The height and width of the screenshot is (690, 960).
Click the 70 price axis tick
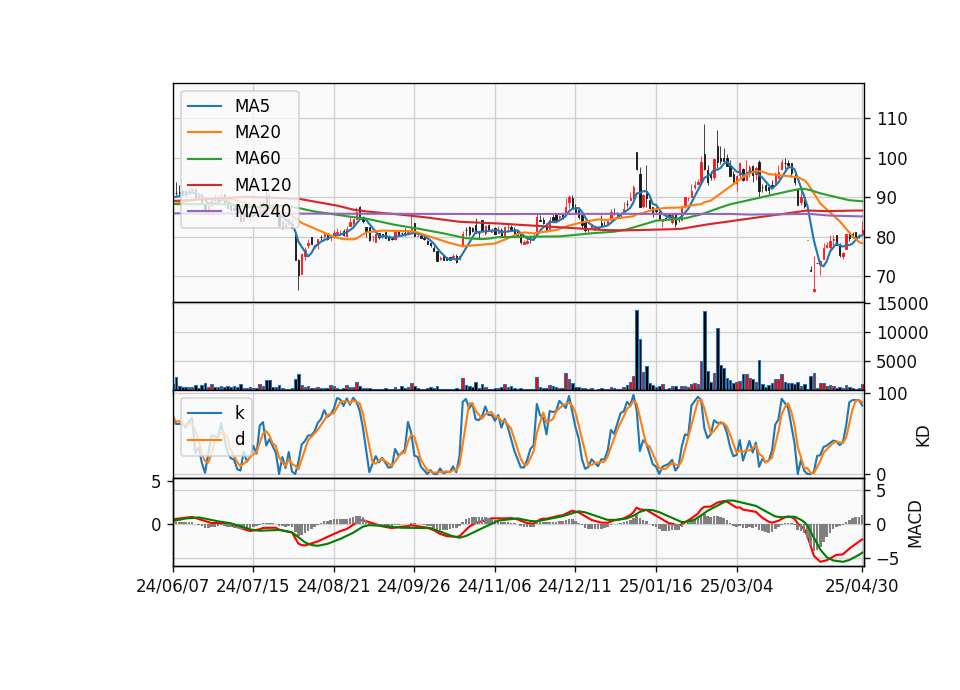pos(887,277)
